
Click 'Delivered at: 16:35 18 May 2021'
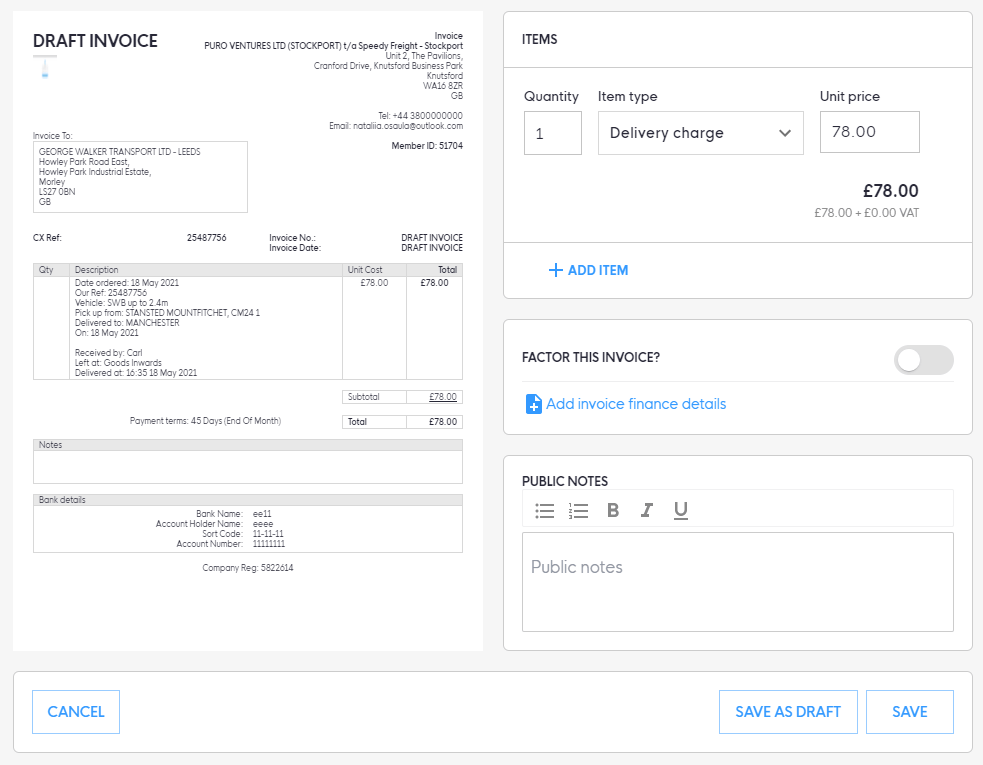(136, 373)
